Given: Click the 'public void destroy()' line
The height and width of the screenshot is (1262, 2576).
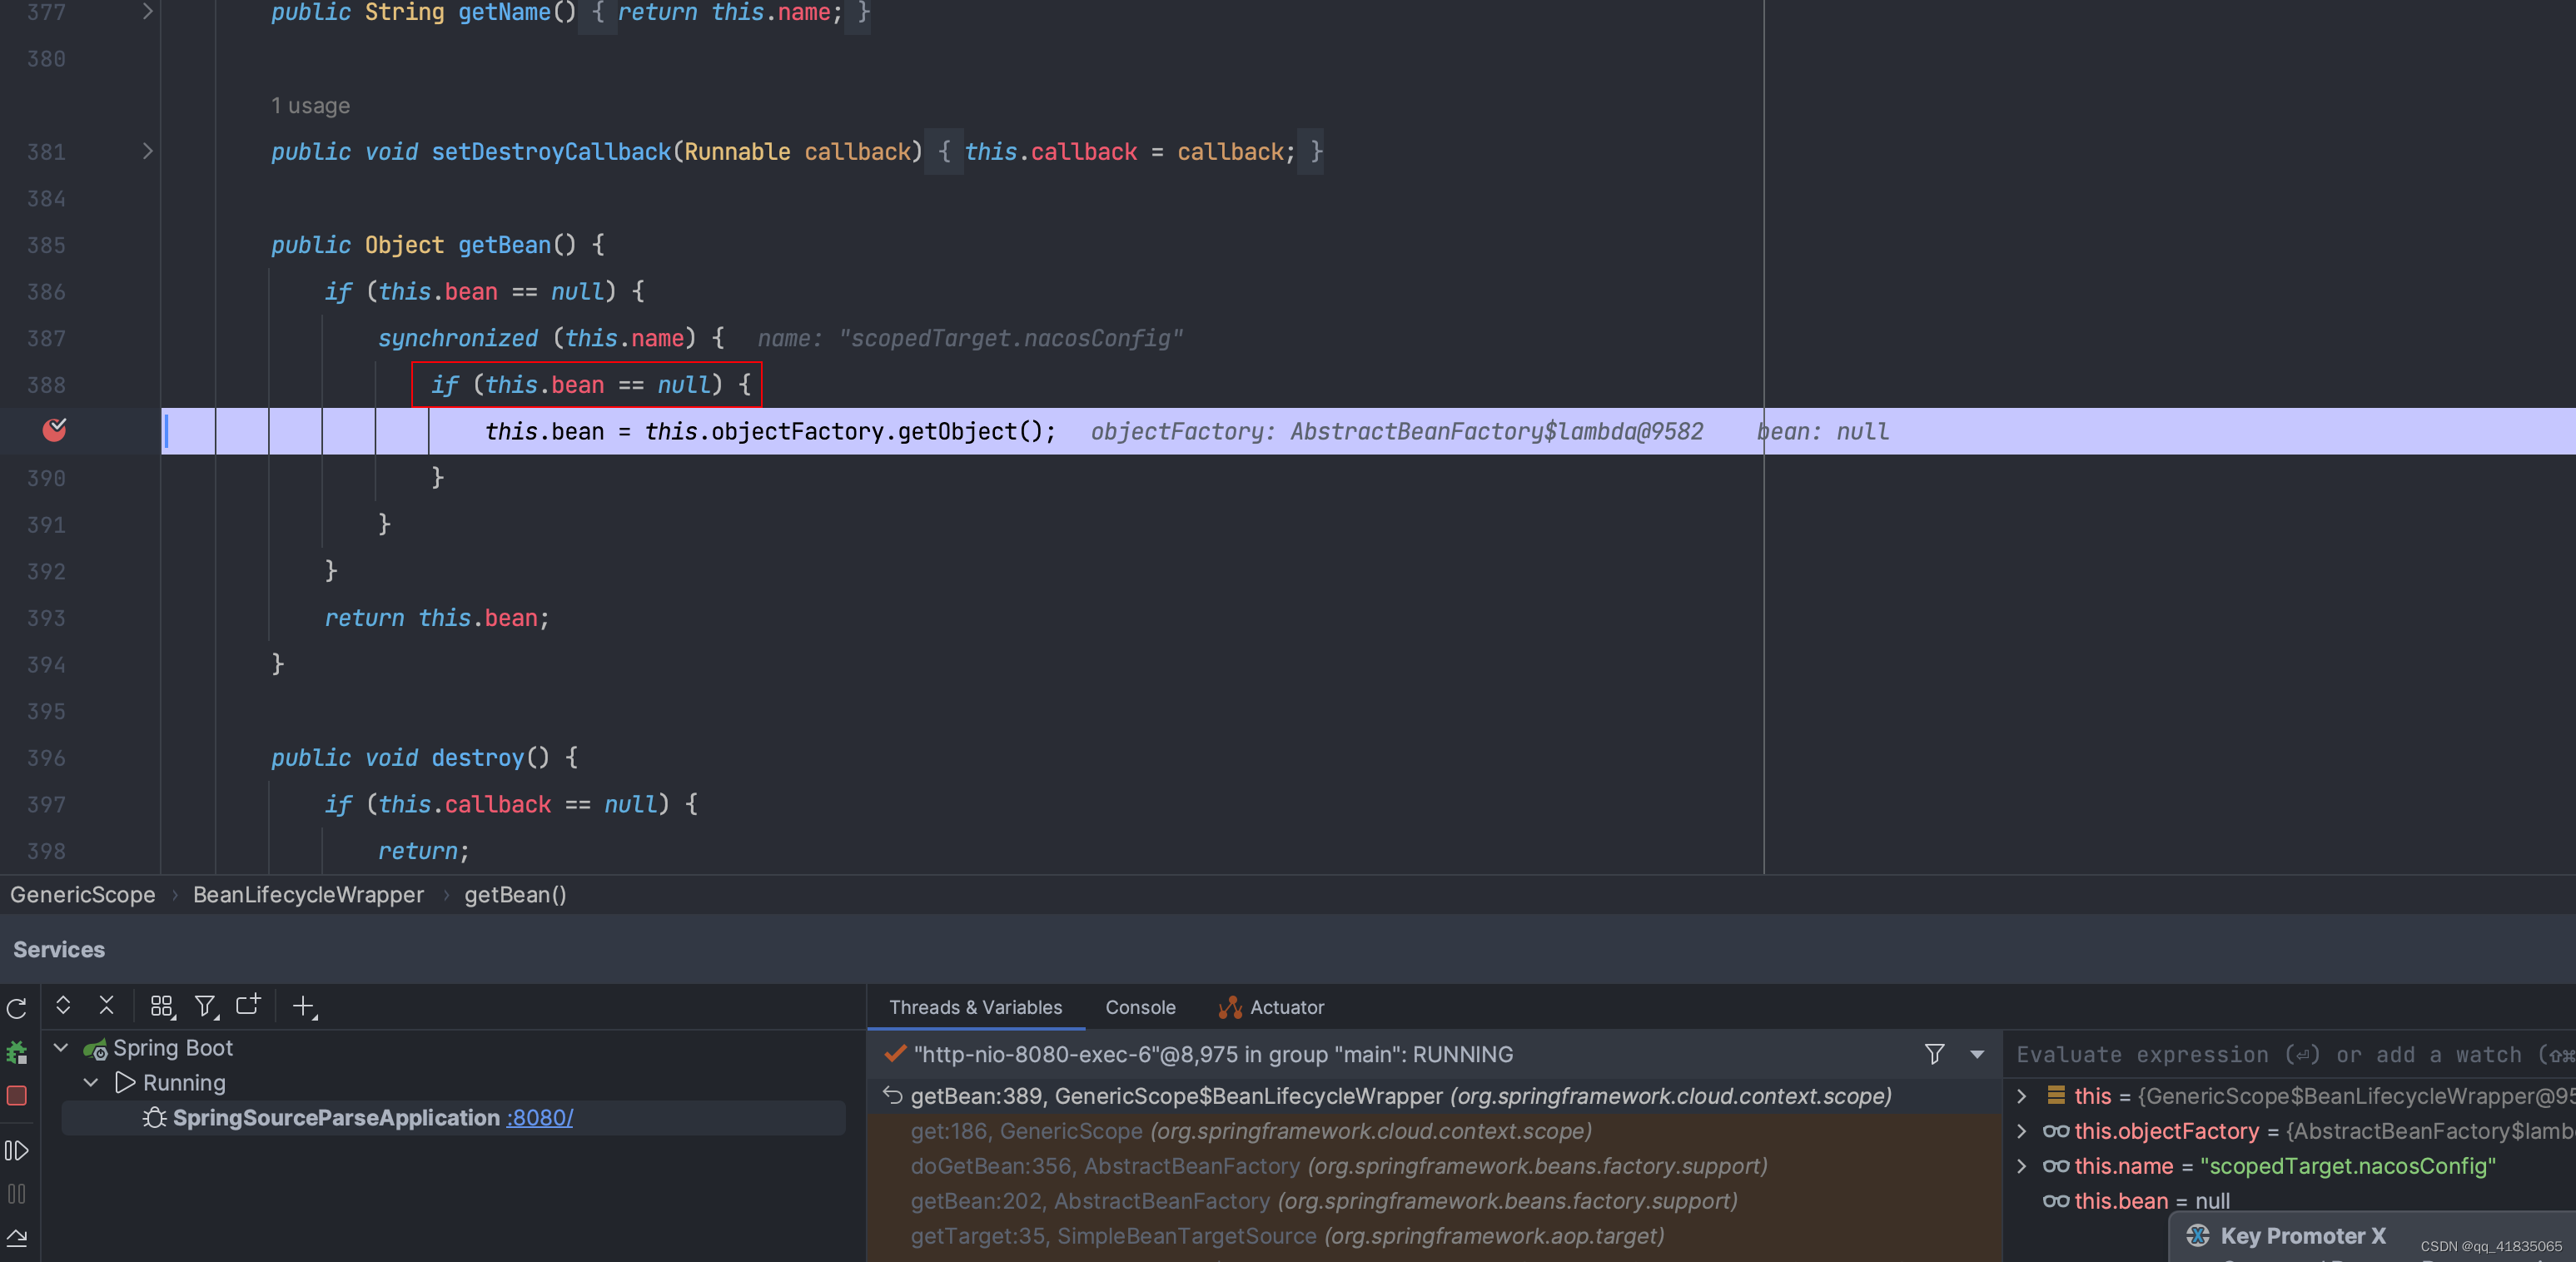Looking at the screenshot, I should tap(424, 757).
